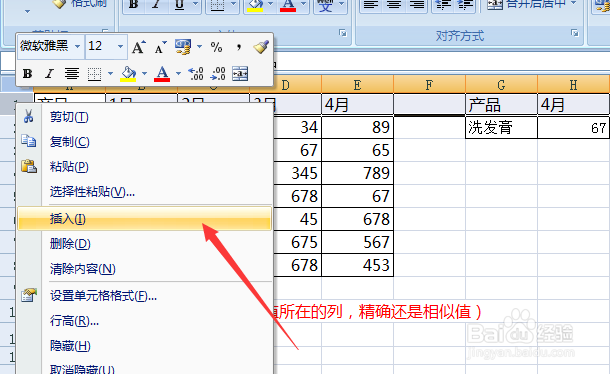Screen dimensions: 610x374
Task: Select column E header
Action: 358,84
